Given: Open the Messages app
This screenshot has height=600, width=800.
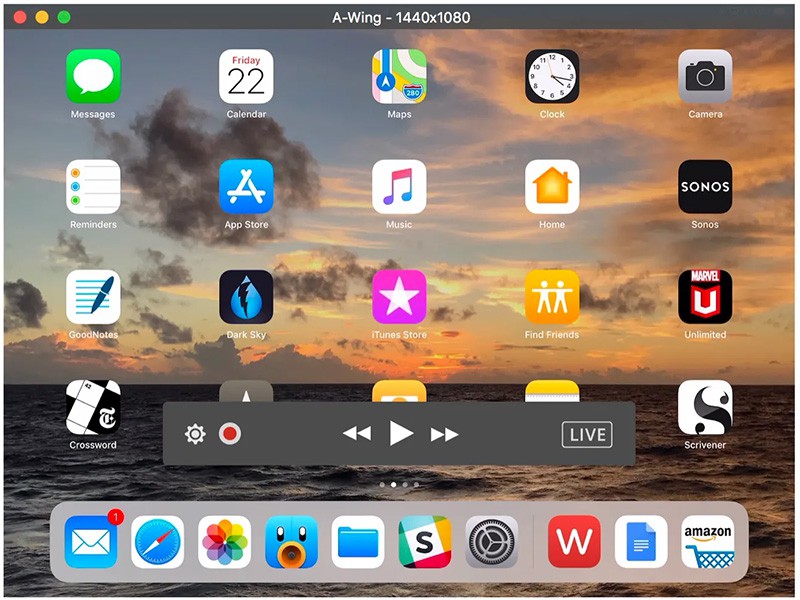Looking at the screenshot, I should pos(93,77).
